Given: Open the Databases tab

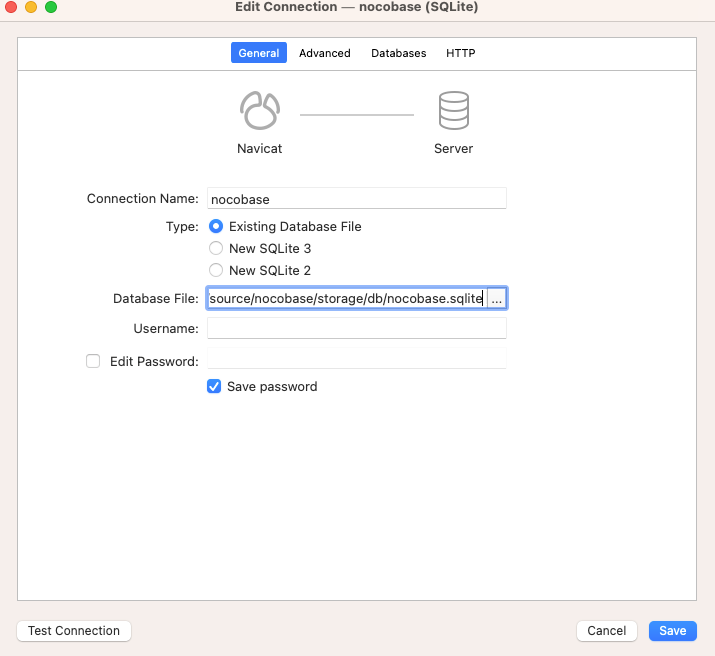Looking at the screenshot, I should click(398, 53).
